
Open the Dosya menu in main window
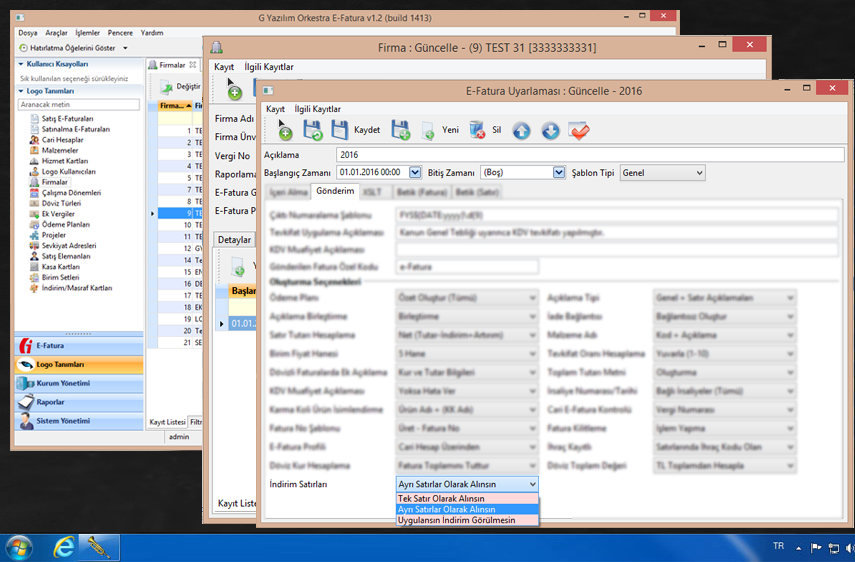click(28, 33)
